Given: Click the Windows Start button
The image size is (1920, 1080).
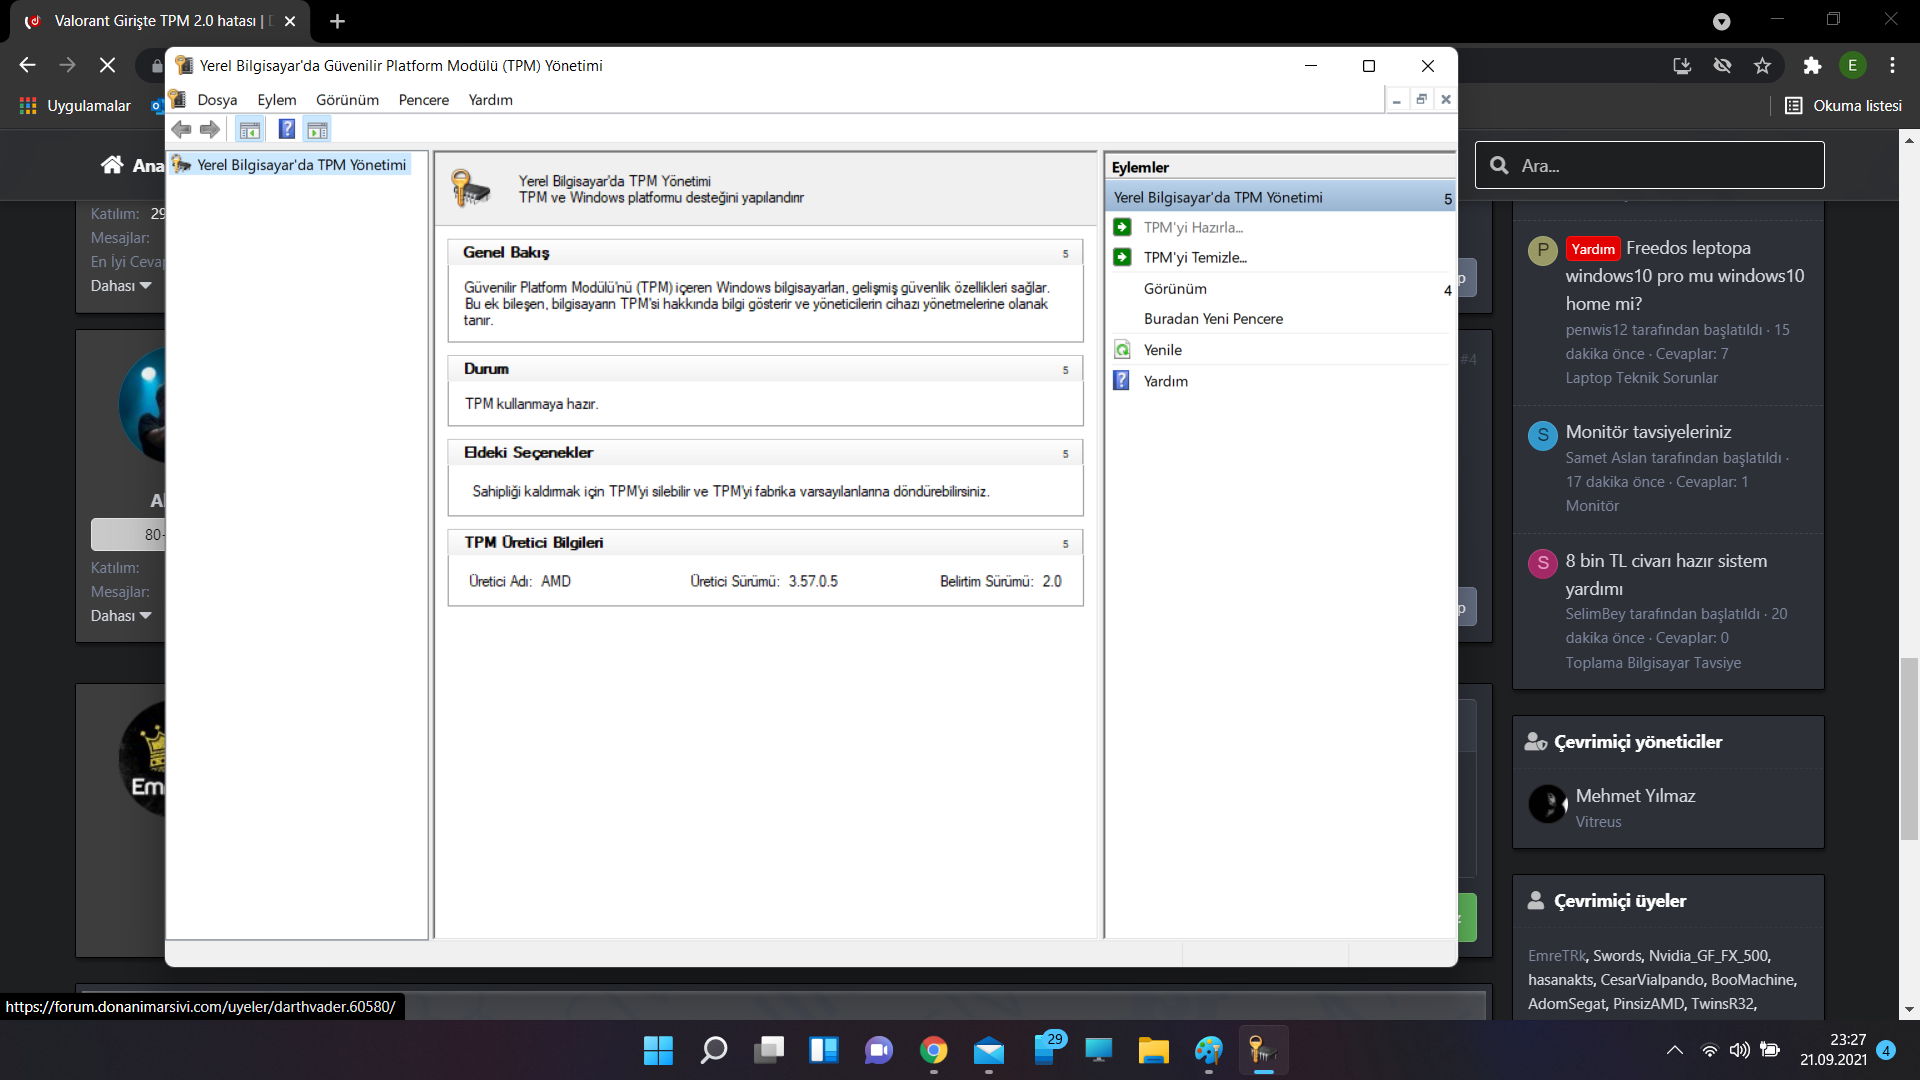Looking at the screenshot, I should pos(658,1050).
